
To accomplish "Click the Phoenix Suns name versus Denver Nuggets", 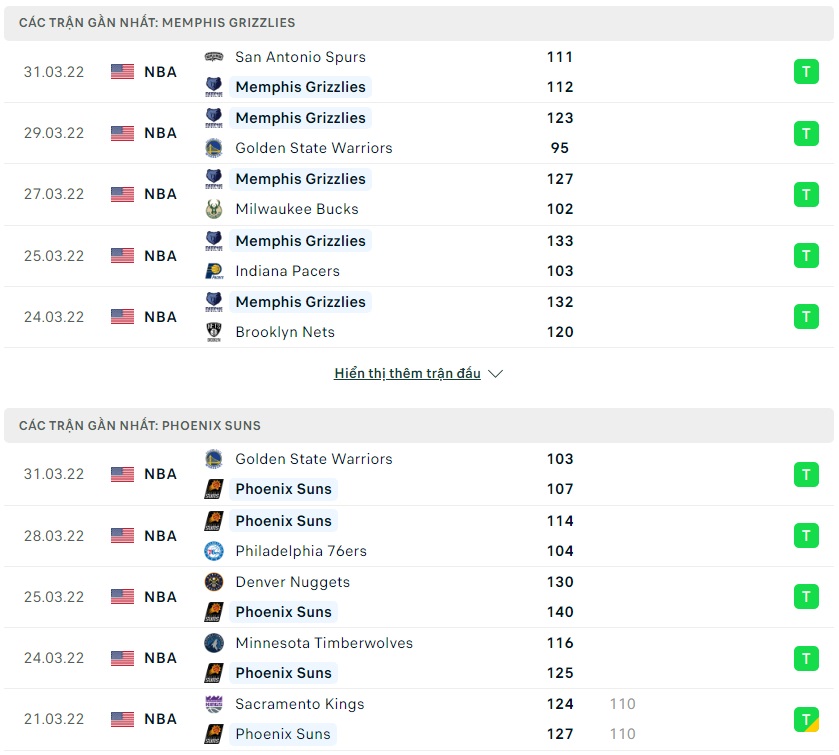I will click(283, 612).
